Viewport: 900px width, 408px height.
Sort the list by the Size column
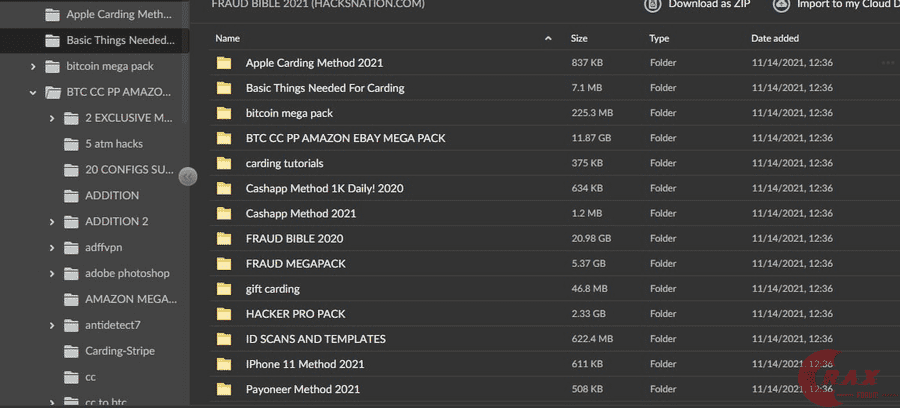tap(579, 38)
